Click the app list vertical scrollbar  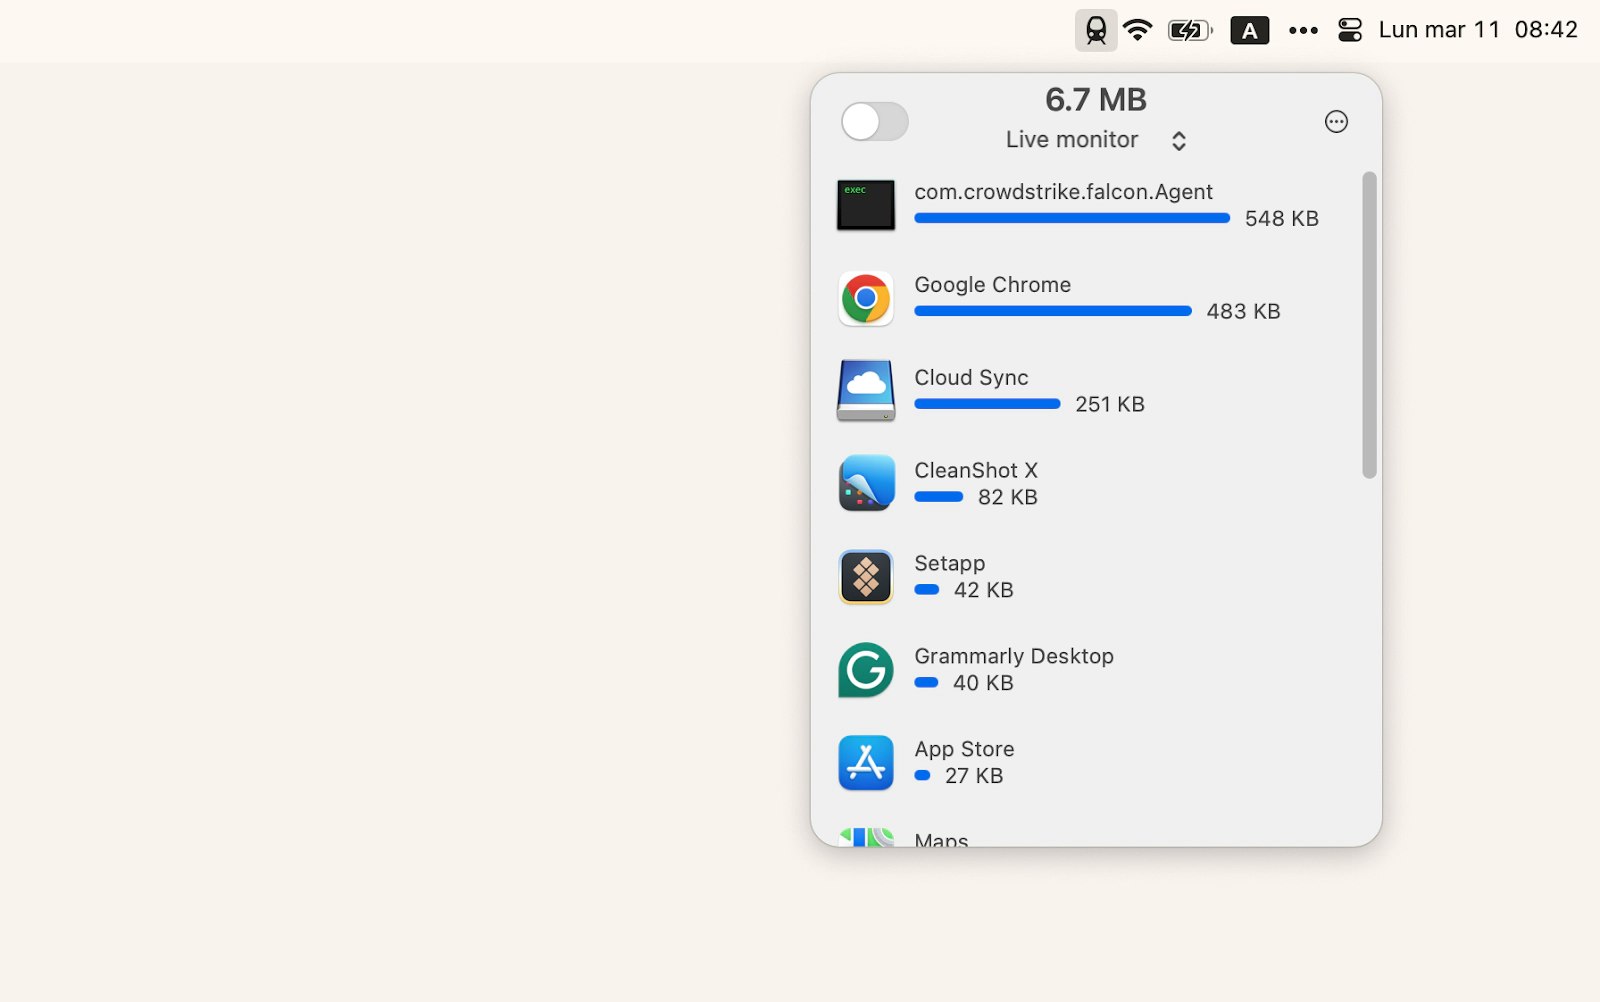[x=1369, y=325]
